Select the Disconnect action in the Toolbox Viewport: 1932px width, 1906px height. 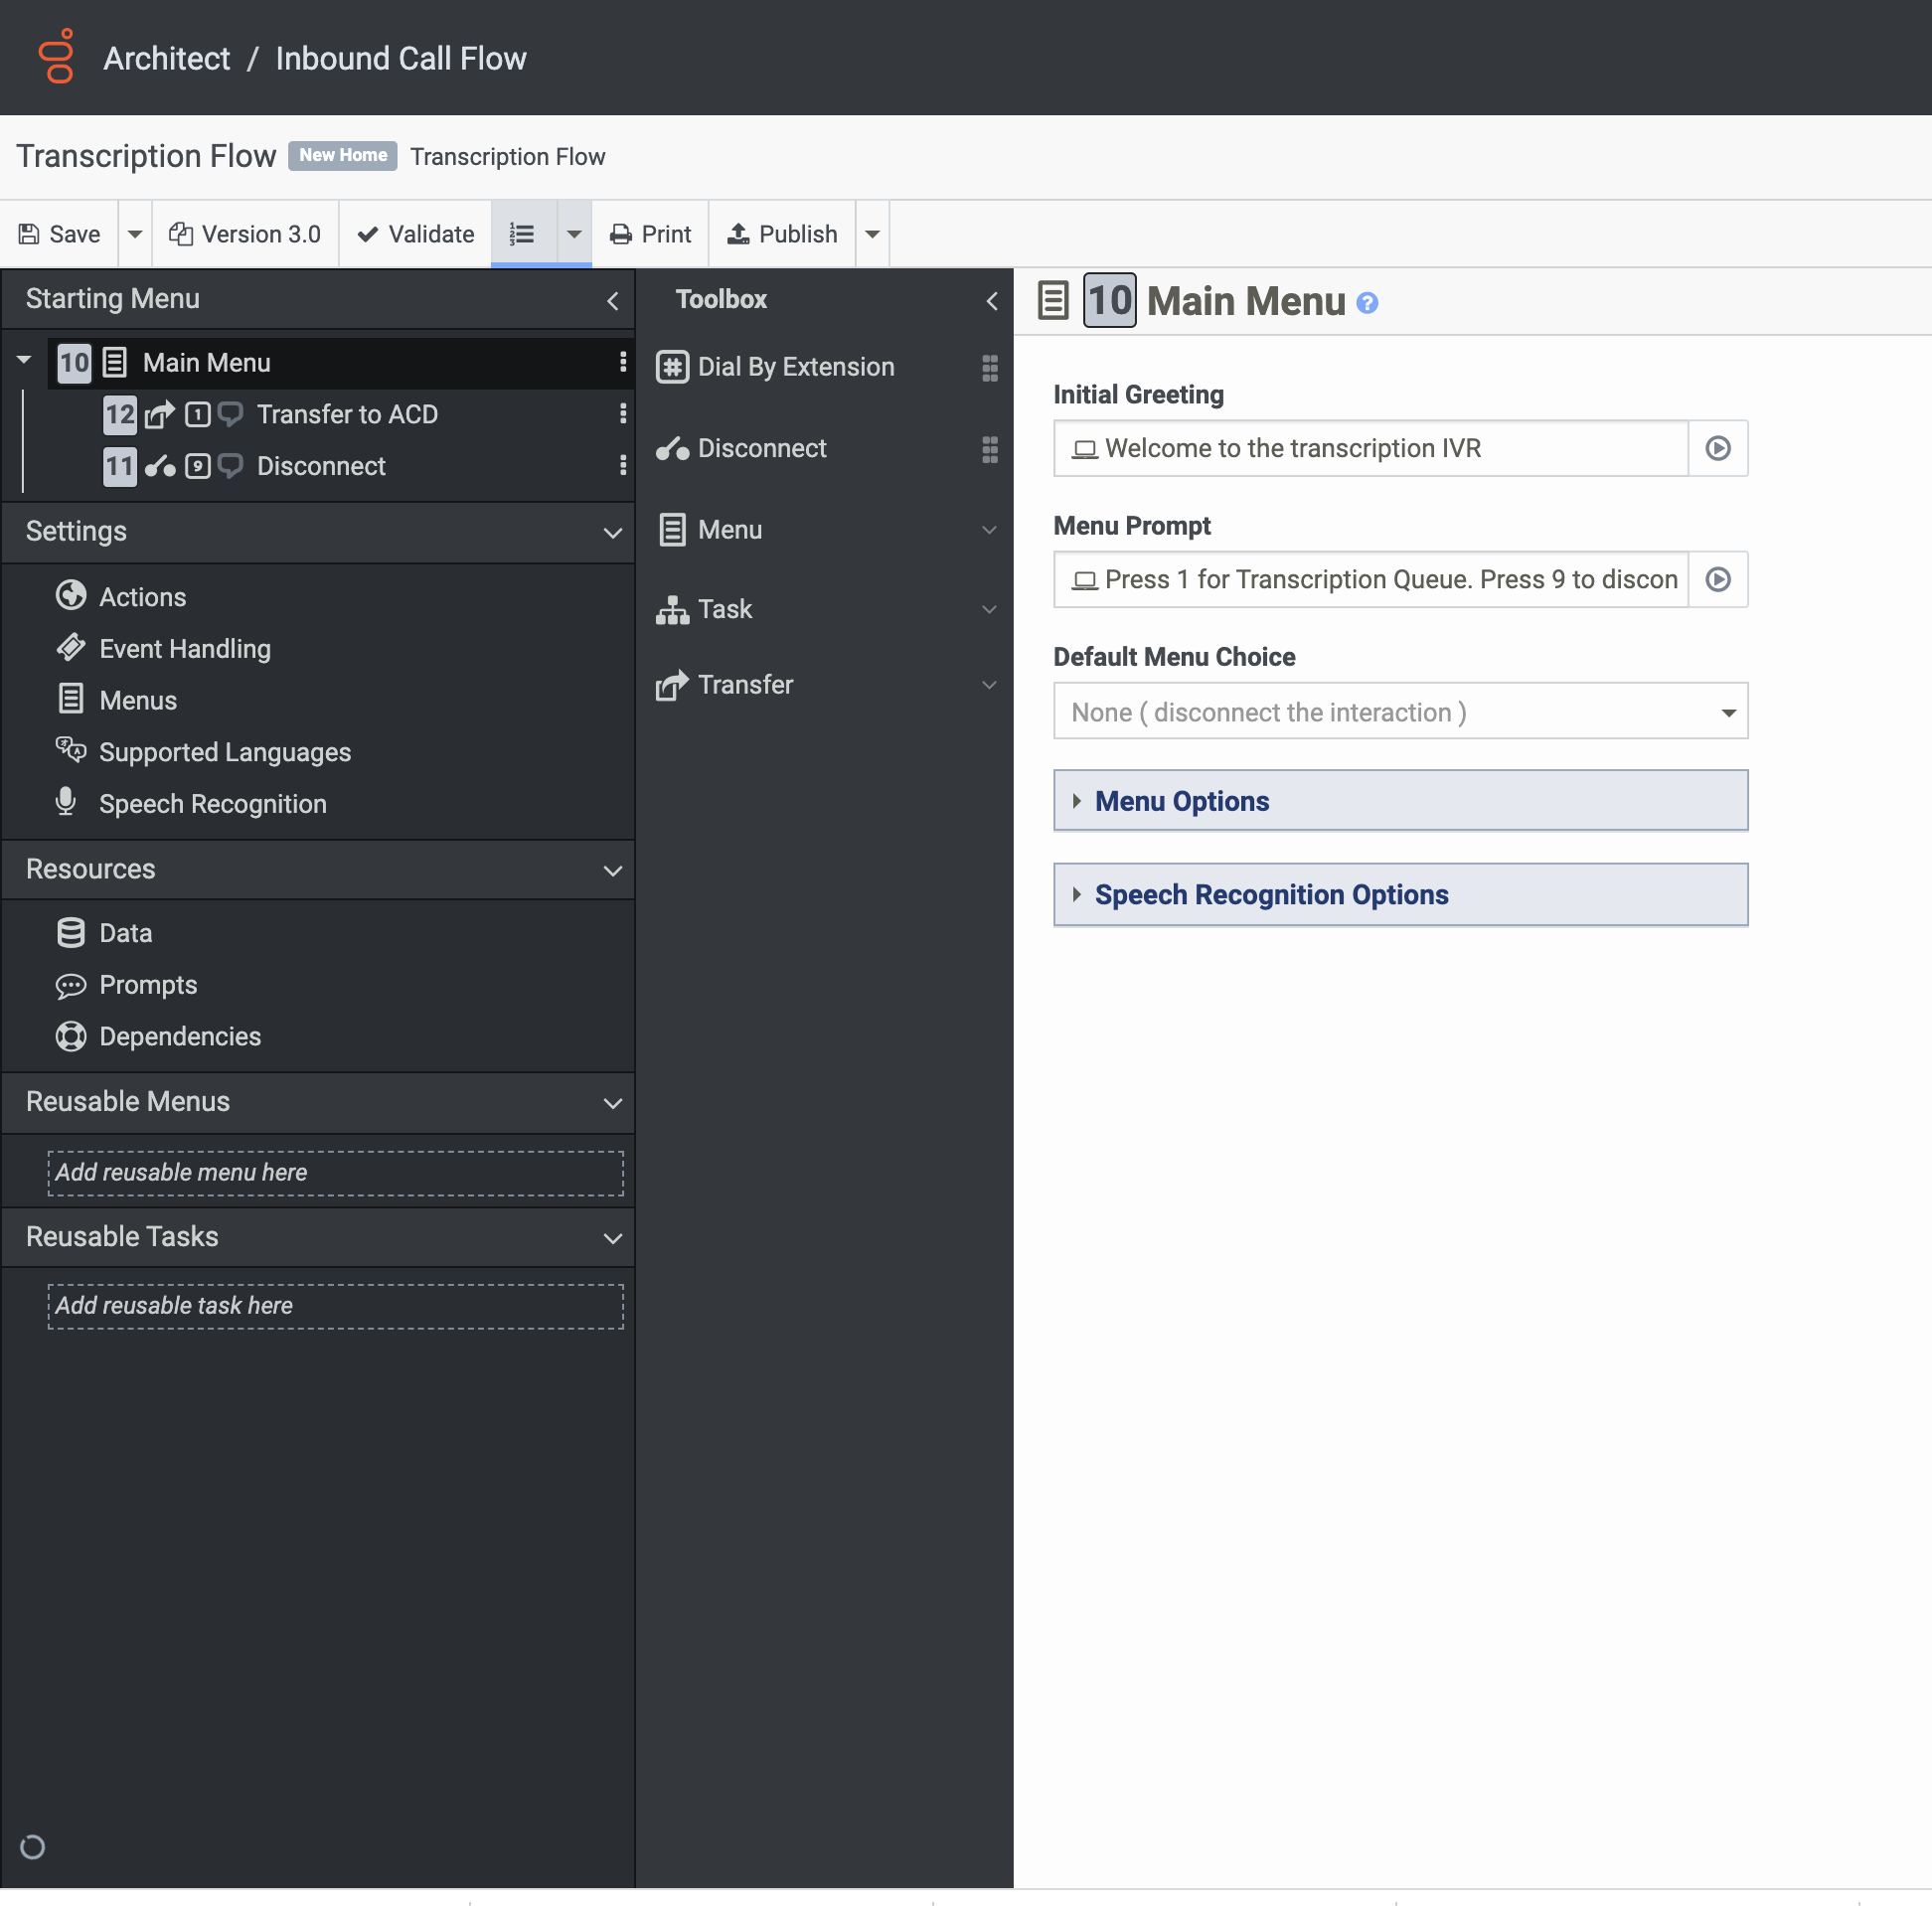click(760, 448)
